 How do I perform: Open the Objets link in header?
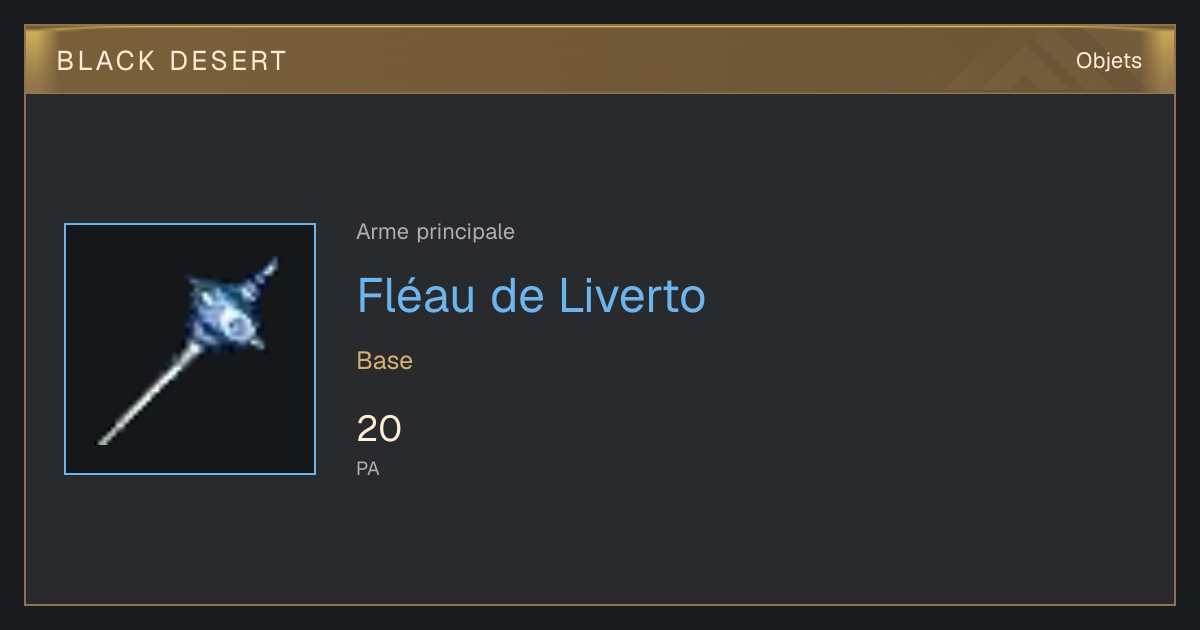1108,61
